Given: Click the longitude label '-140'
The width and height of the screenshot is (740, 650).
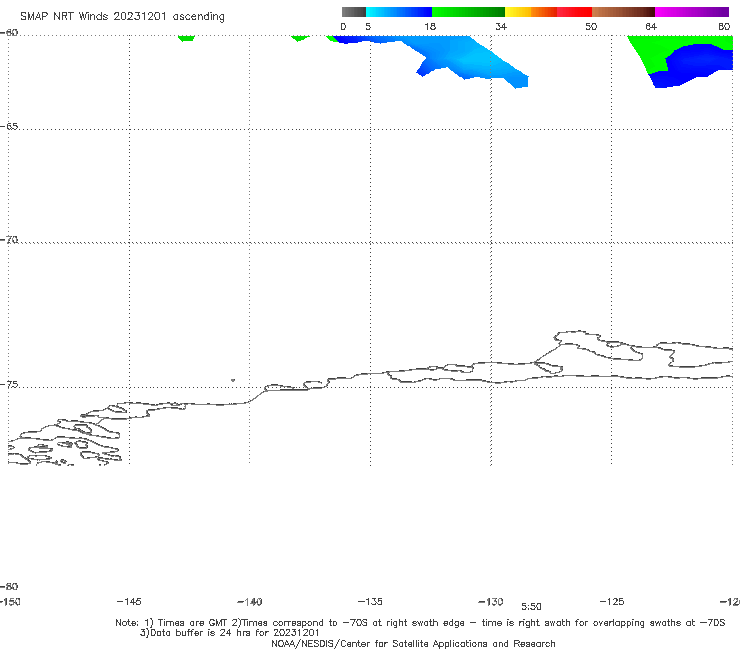Looking at the screenshot, I should point(250,602).
